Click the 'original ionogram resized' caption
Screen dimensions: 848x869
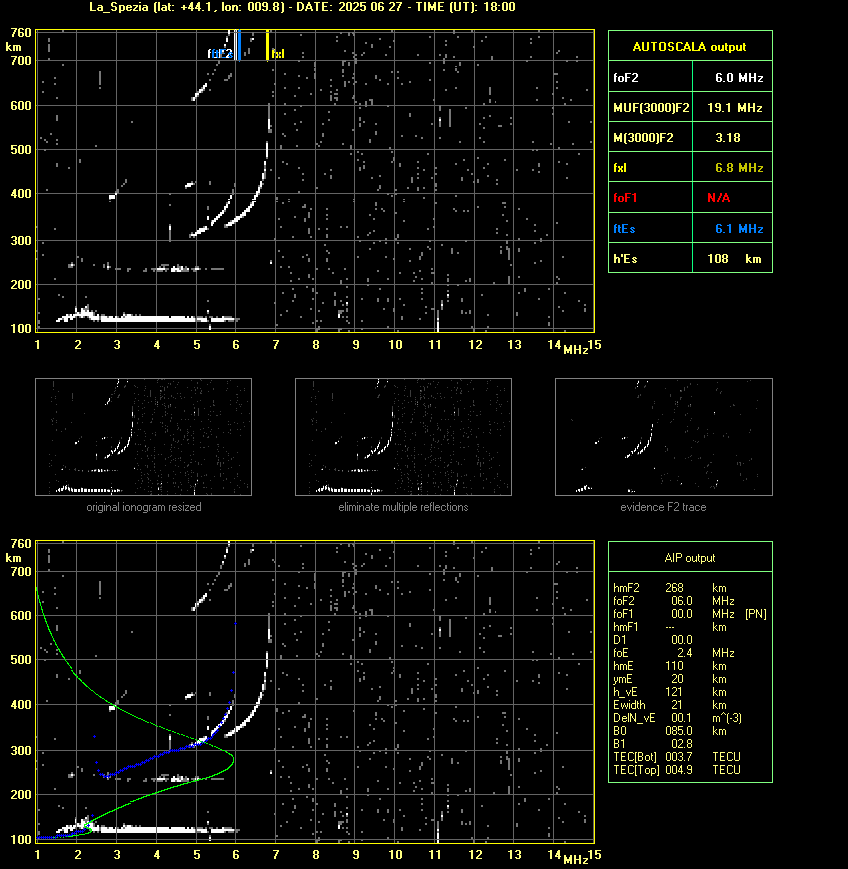click(144, 507)
